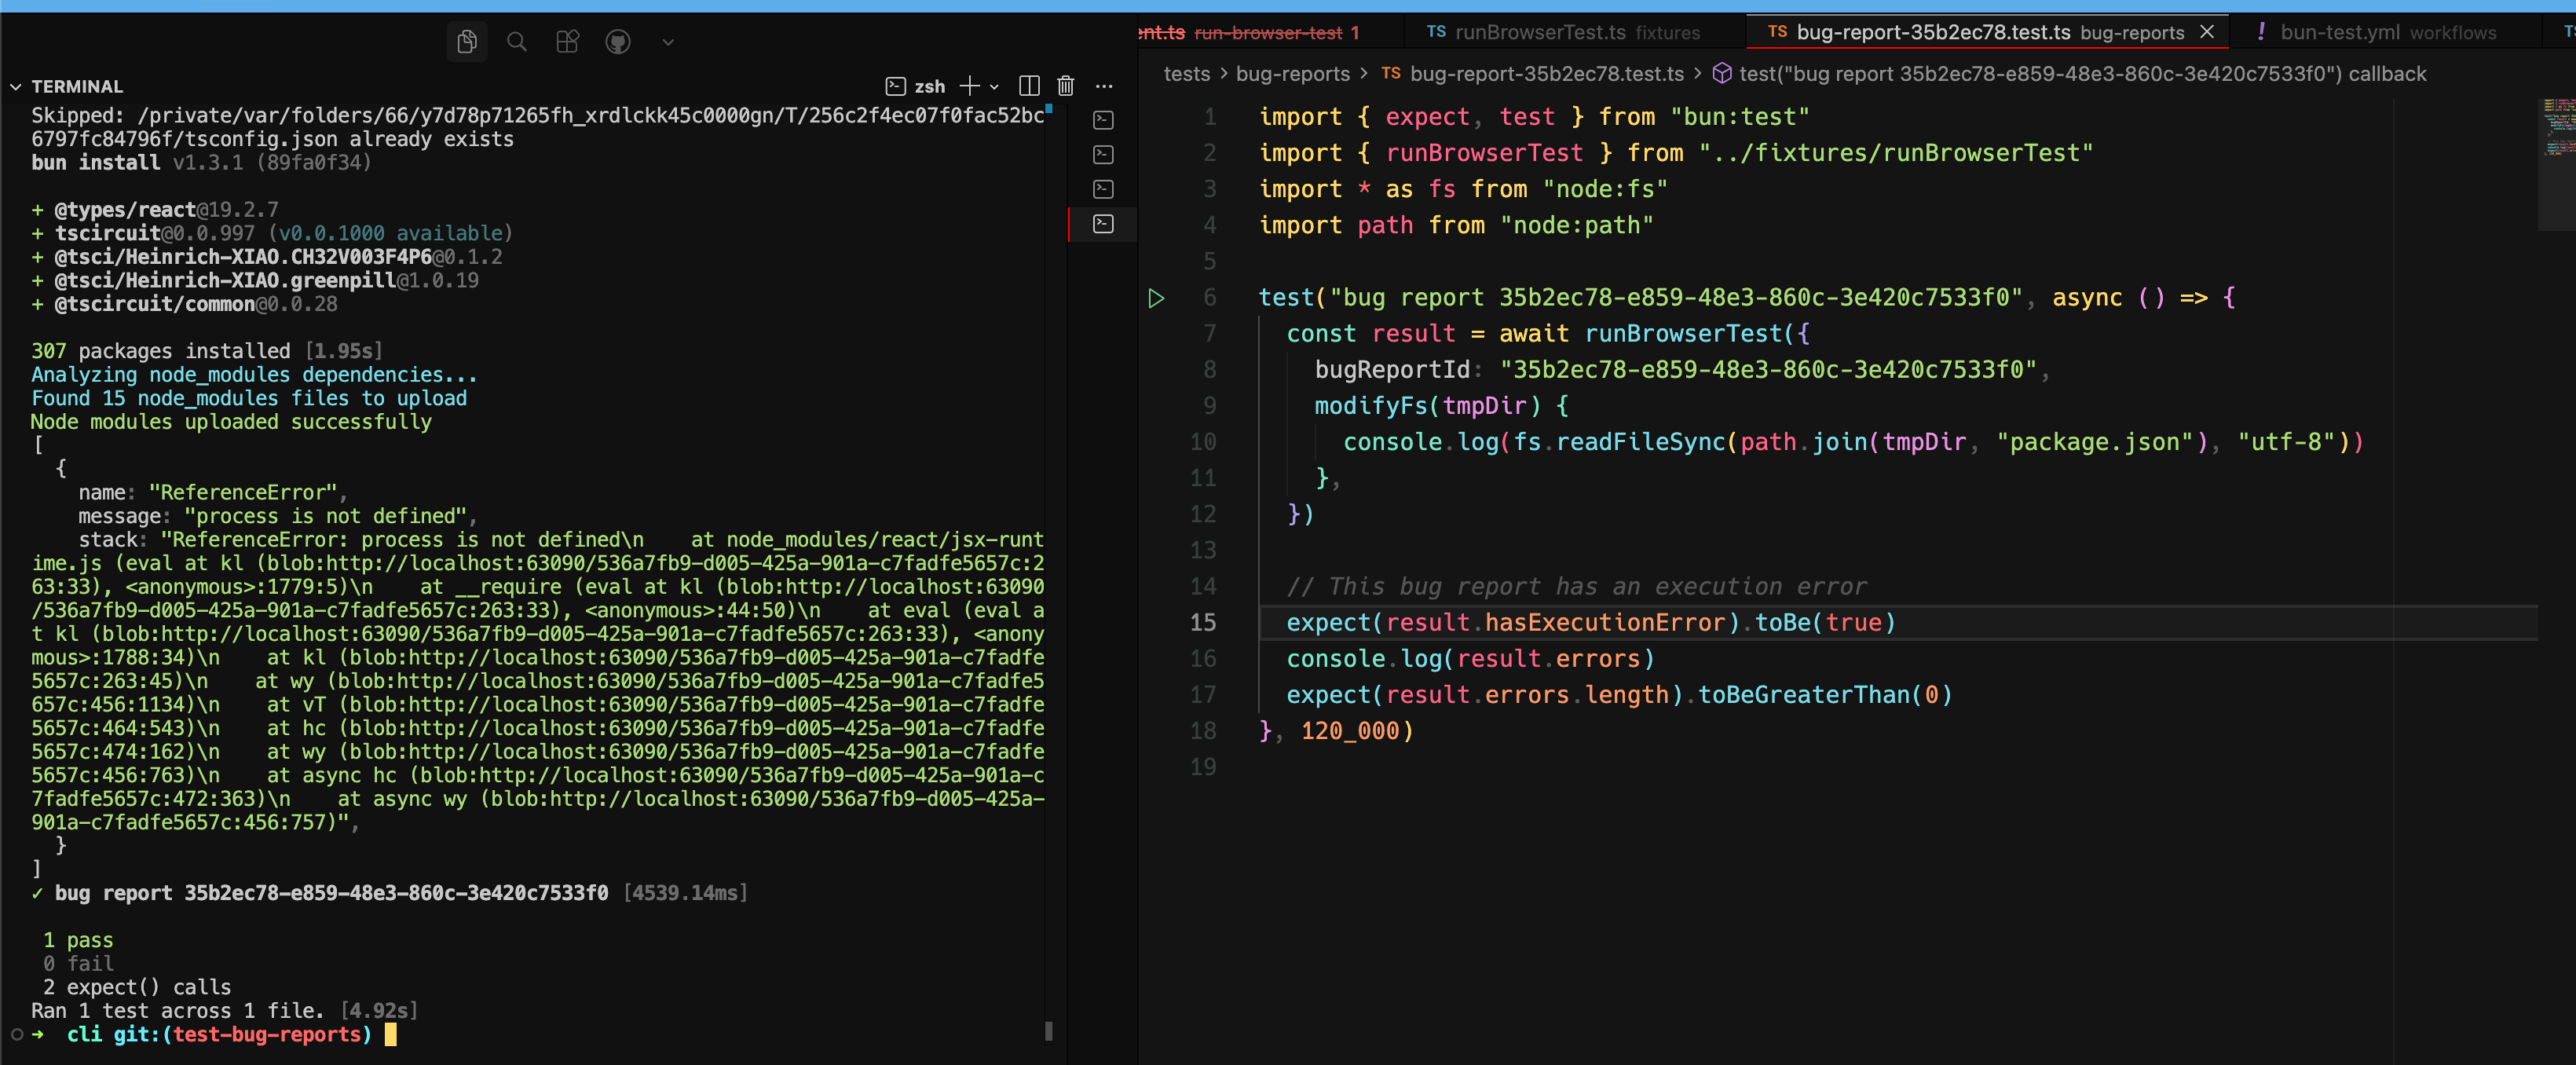Close the bug-report-35b2ec78.test.ts tab
Viewport: 2576px width, 1065px height.
point(2207,32)
